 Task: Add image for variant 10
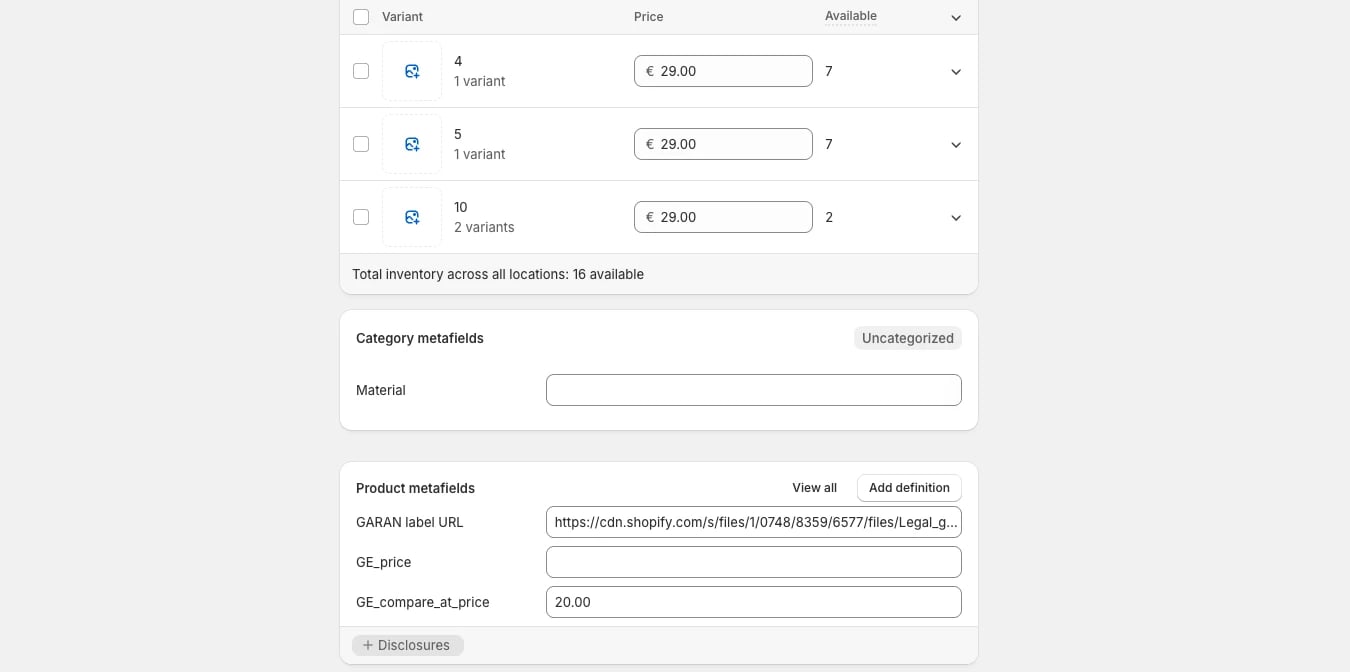click(412, 217)
